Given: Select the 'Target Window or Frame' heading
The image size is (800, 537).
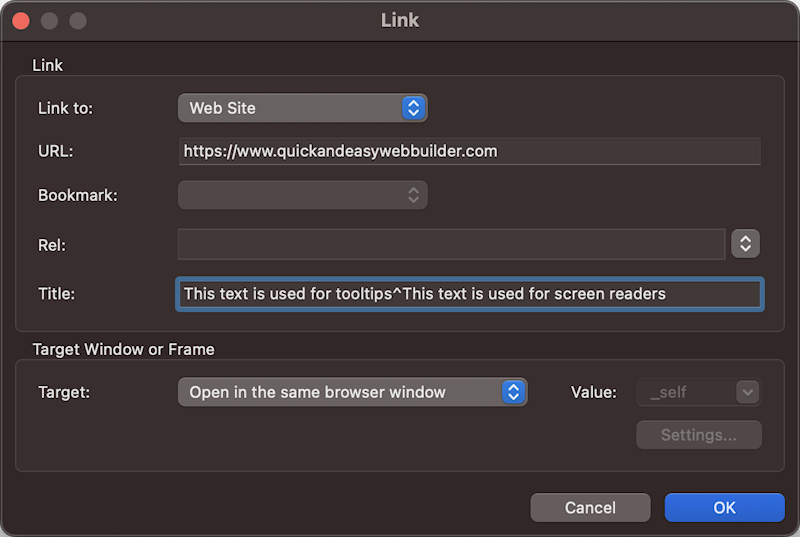Looking at the screenshot, I should (124, 350).
